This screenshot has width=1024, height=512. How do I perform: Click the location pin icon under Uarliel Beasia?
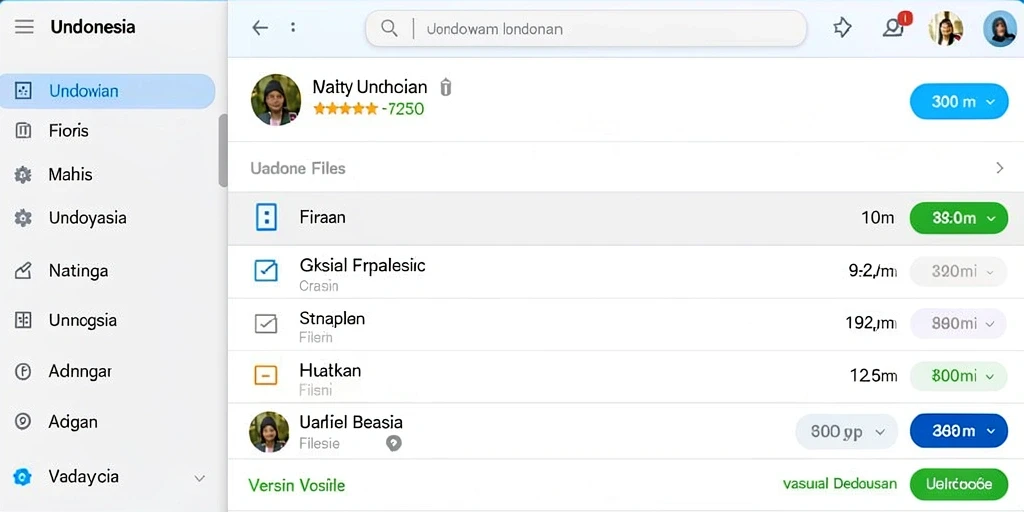coord(393,443)
